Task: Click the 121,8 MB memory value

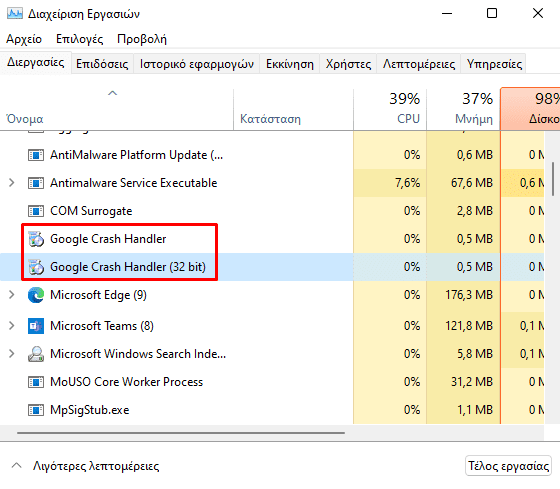Action: point(469,325)
